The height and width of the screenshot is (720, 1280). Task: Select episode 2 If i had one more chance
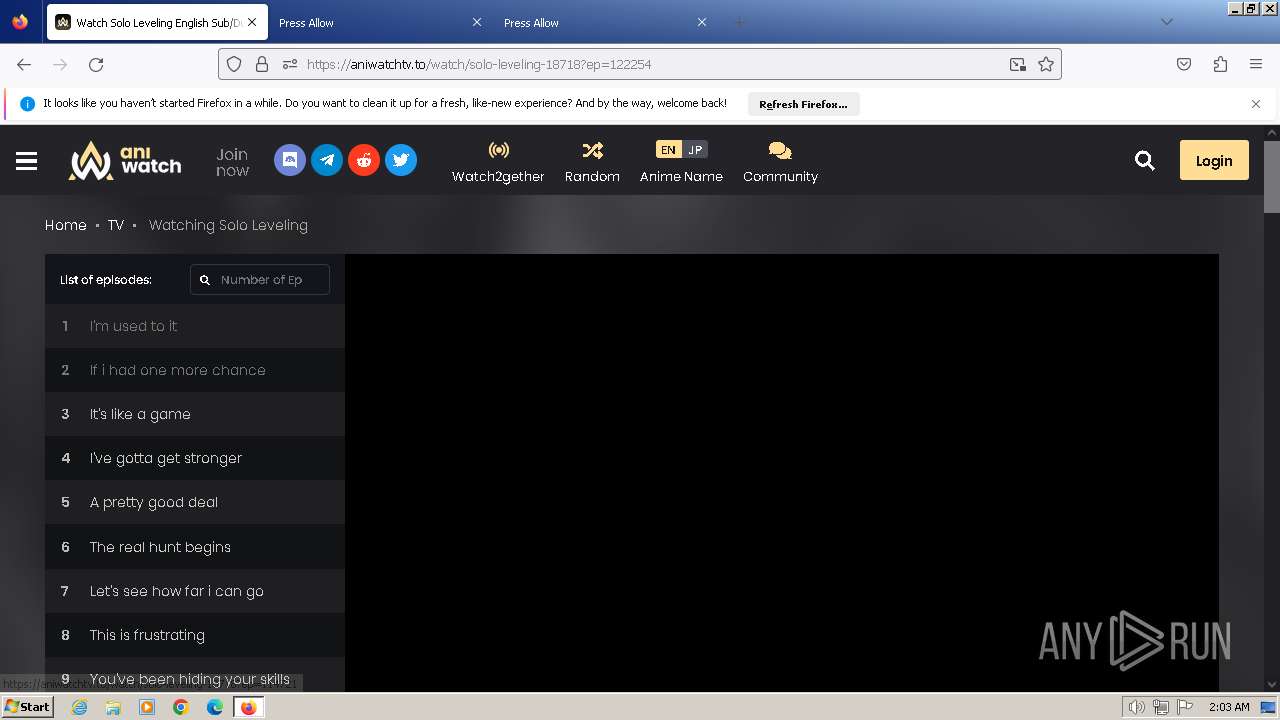coord(195,370)
